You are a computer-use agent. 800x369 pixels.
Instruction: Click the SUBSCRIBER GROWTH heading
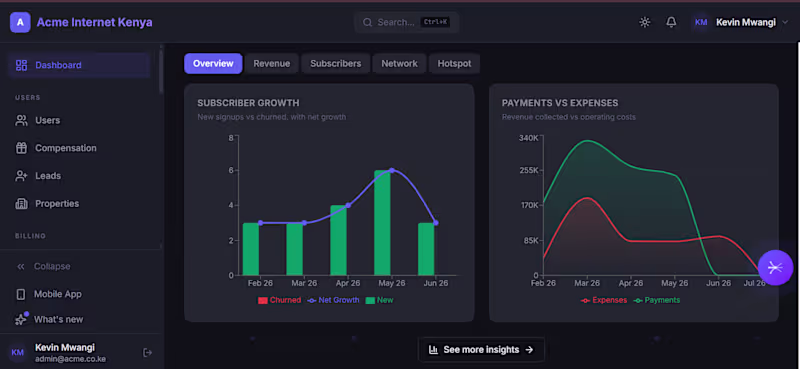(248, 103)
